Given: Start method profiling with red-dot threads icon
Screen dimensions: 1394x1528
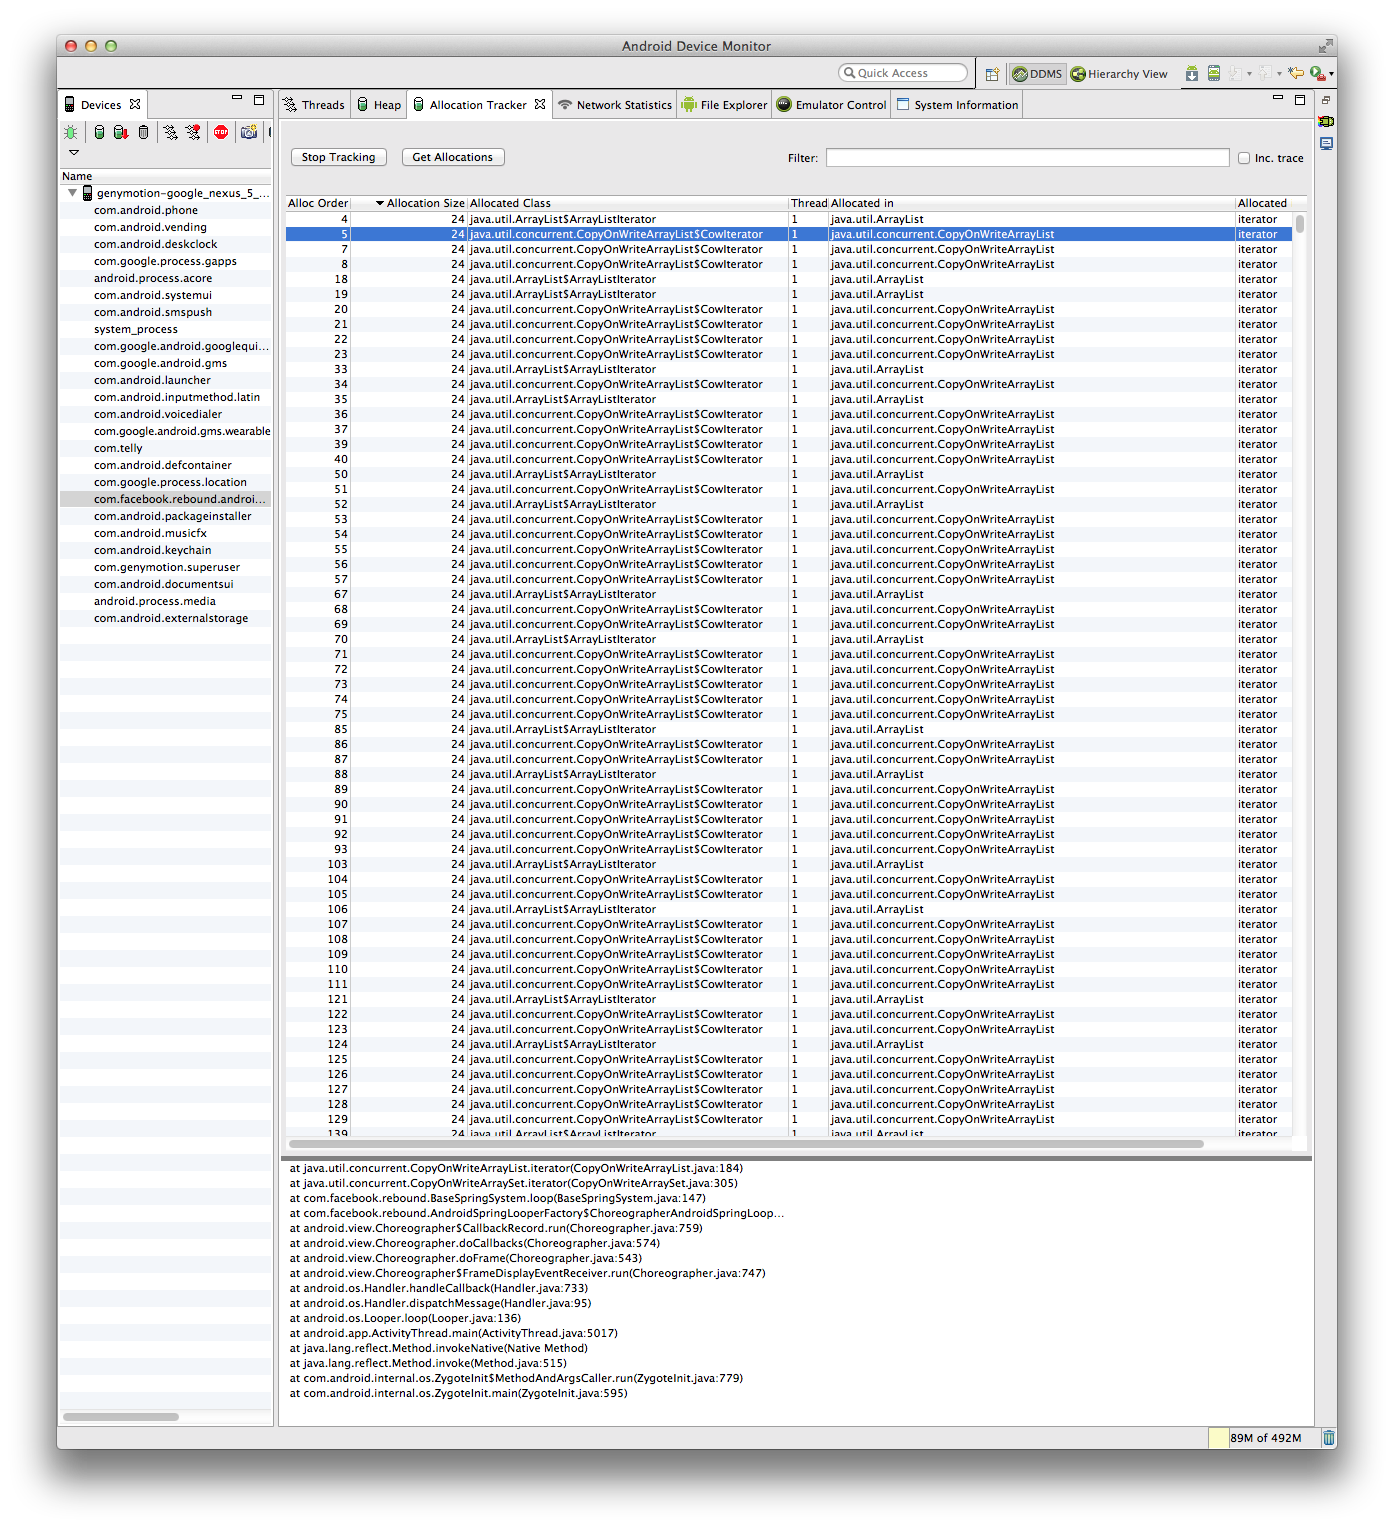Looking at the screenshot, I should [x=193, y=132].
